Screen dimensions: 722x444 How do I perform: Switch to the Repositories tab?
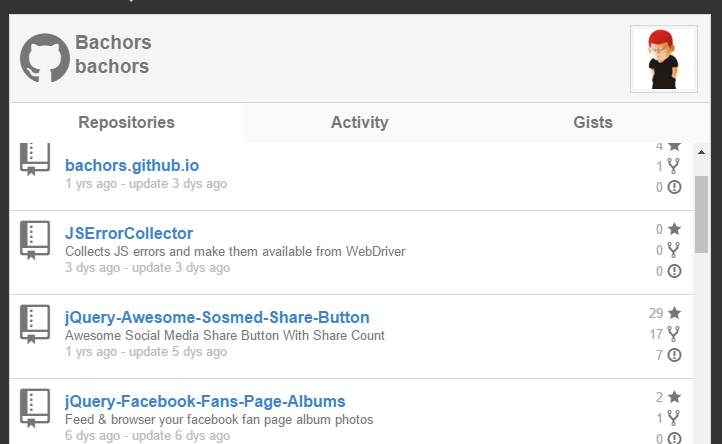pyautogui.click(x=126, y=123)
